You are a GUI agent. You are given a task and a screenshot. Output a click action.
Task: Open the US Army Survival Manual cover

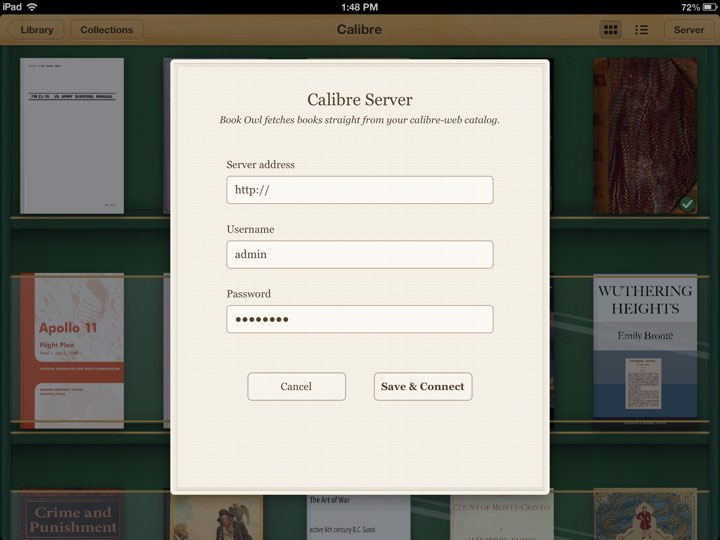72,135
